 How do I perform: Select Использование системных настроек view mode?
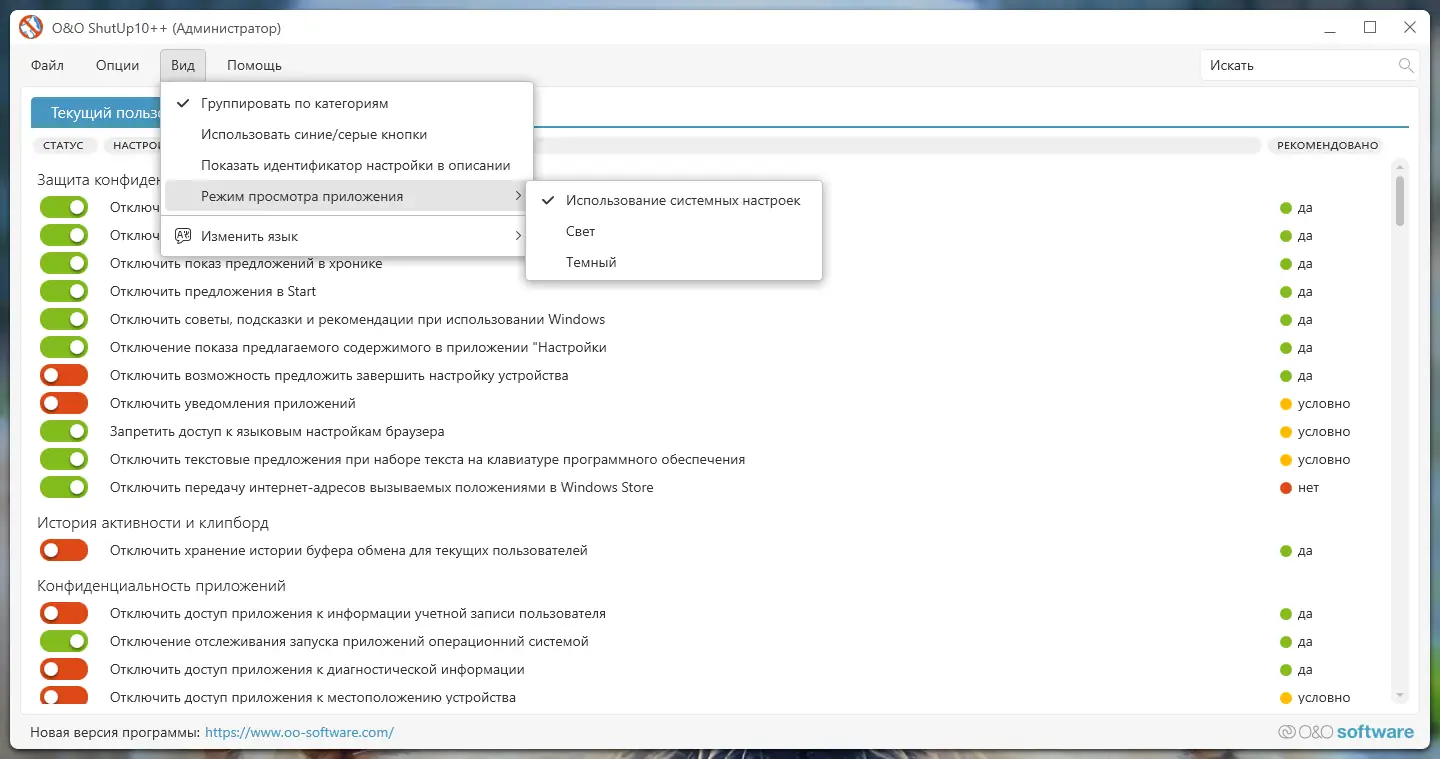(x=674, y=200)
